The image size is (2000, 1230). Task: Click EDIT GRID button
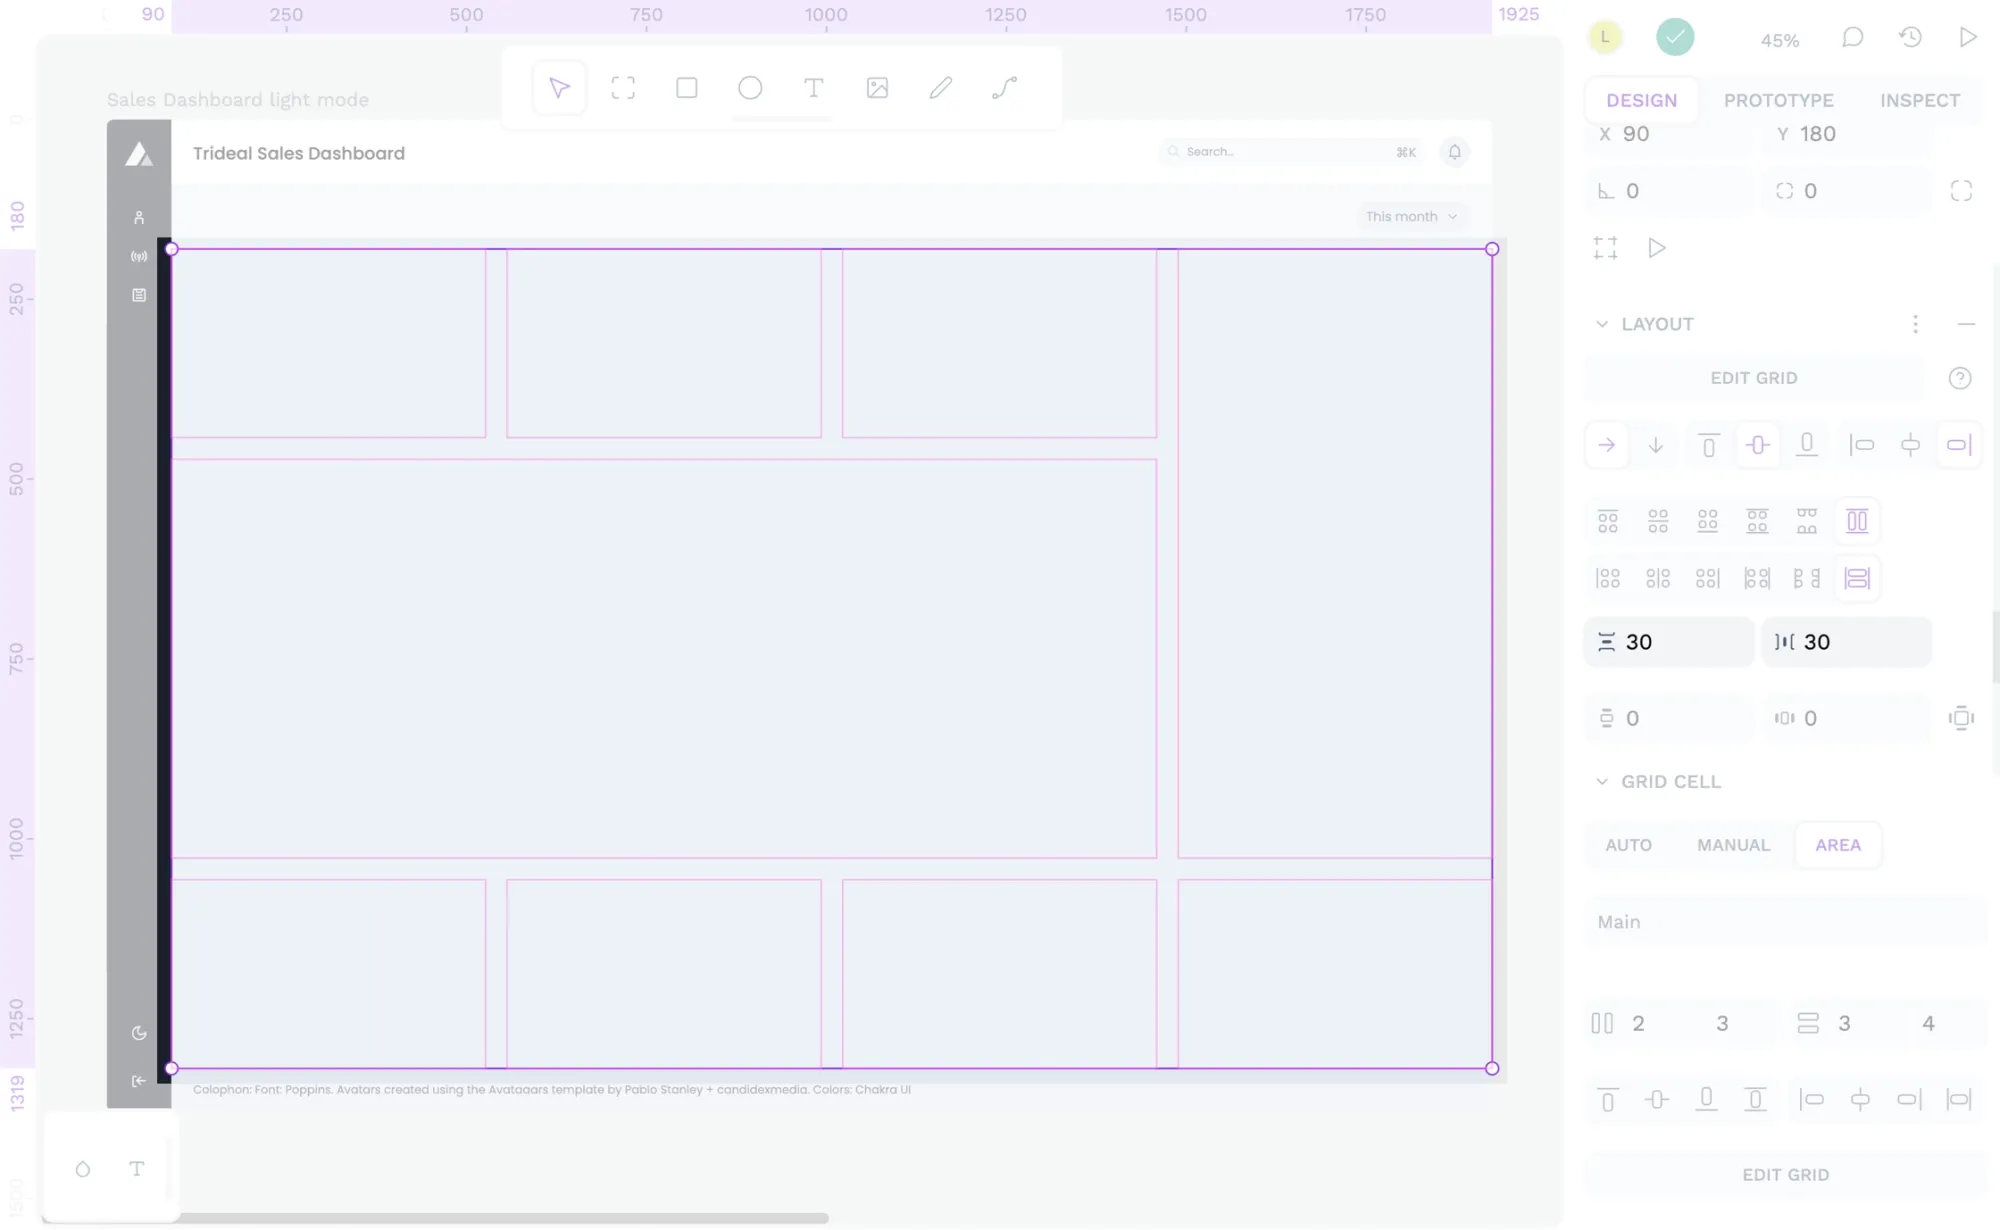point(1754,377)
